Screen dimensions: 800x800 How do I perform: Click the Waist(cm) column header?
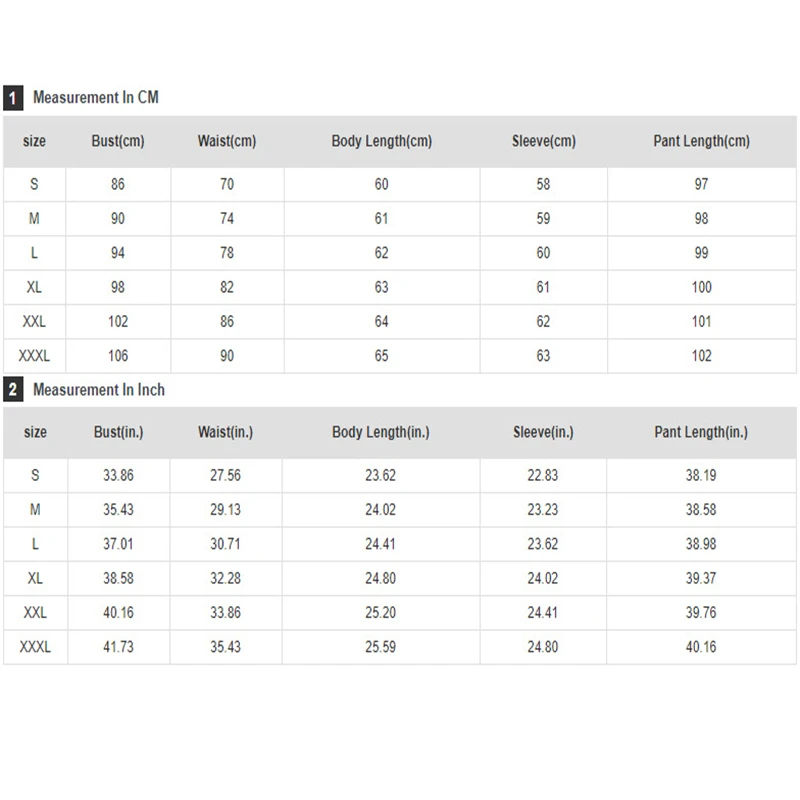pos(227,141)
